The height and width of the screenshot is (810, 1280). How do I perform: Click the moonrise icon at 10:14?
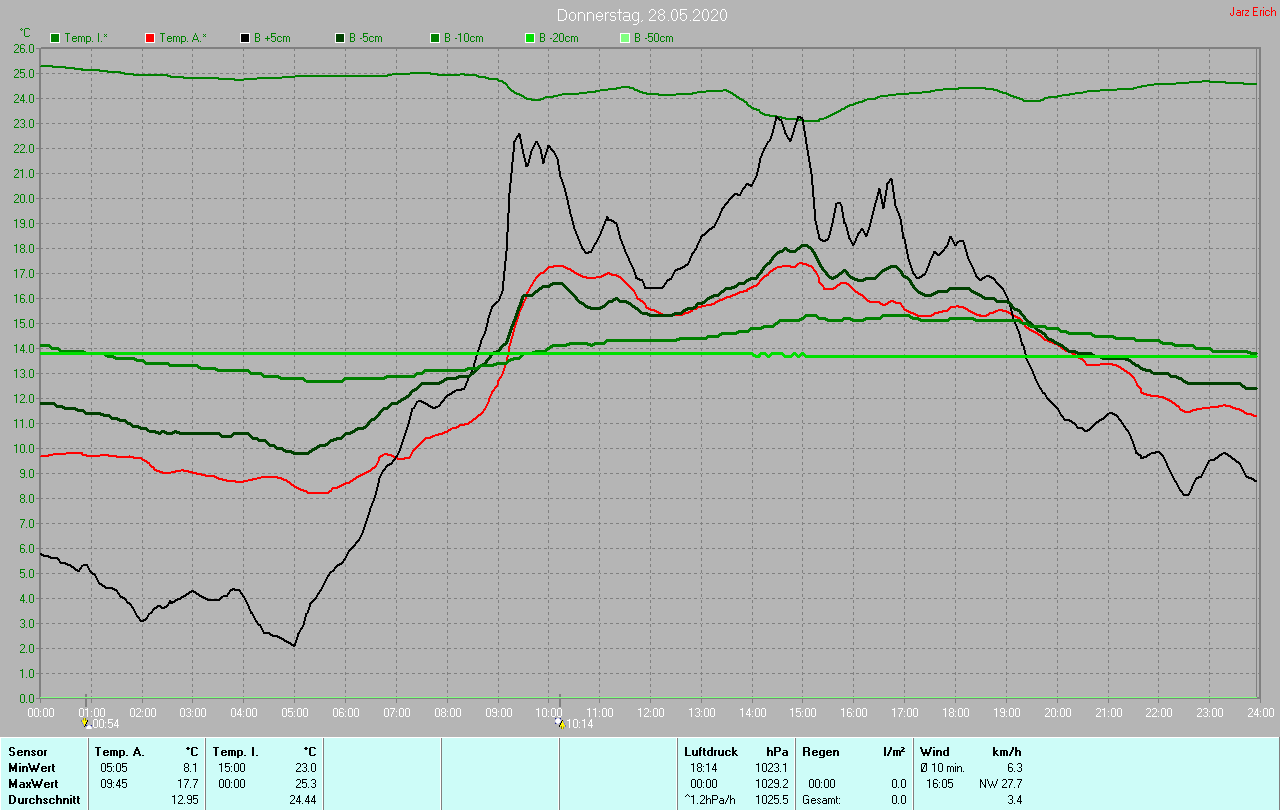[x=559, y=721]
